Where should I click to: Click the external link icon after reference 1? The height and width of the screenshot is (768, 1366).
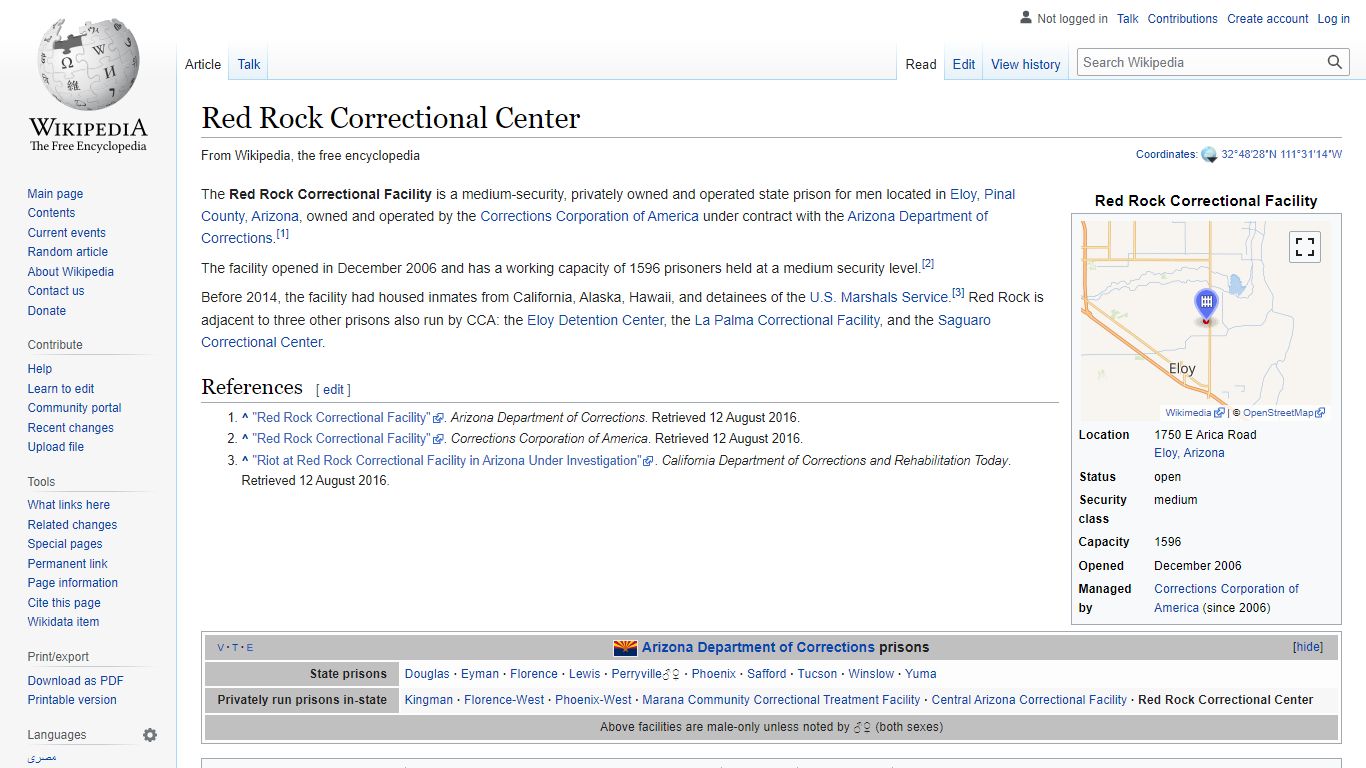pos(438,418)
